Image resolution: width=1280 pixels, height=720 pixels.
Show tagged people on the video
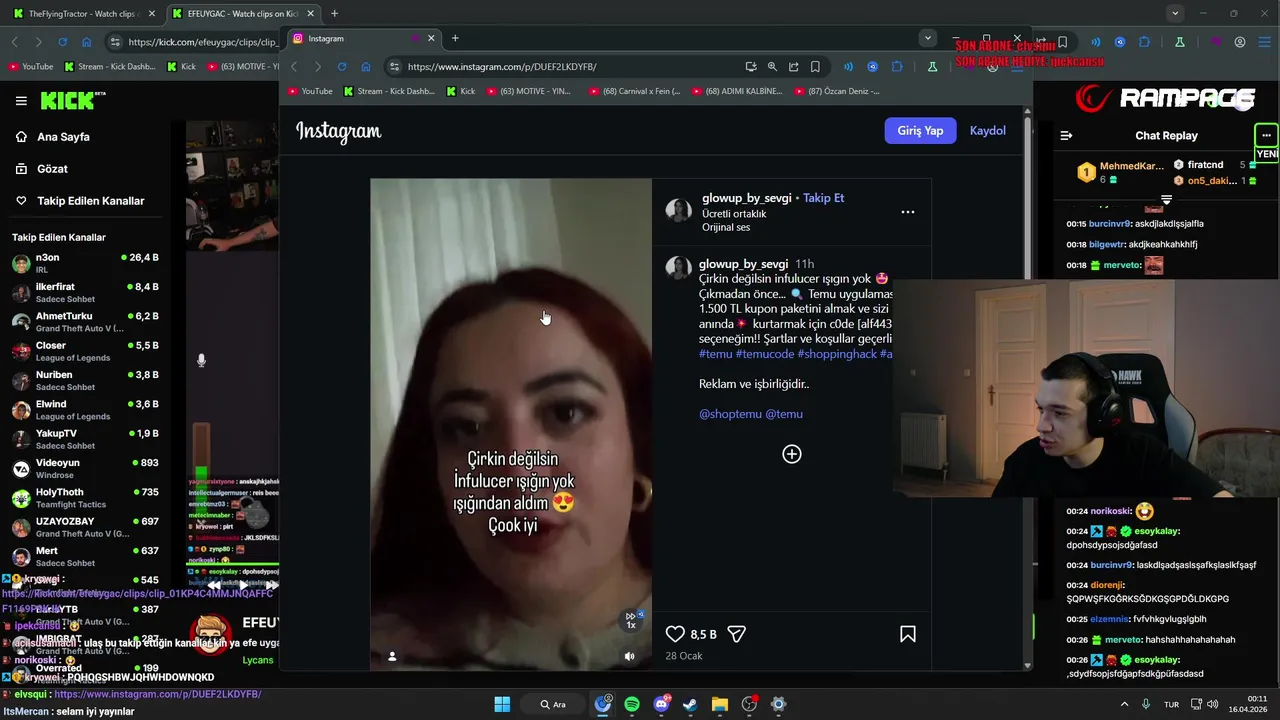(x=392, y=656)
